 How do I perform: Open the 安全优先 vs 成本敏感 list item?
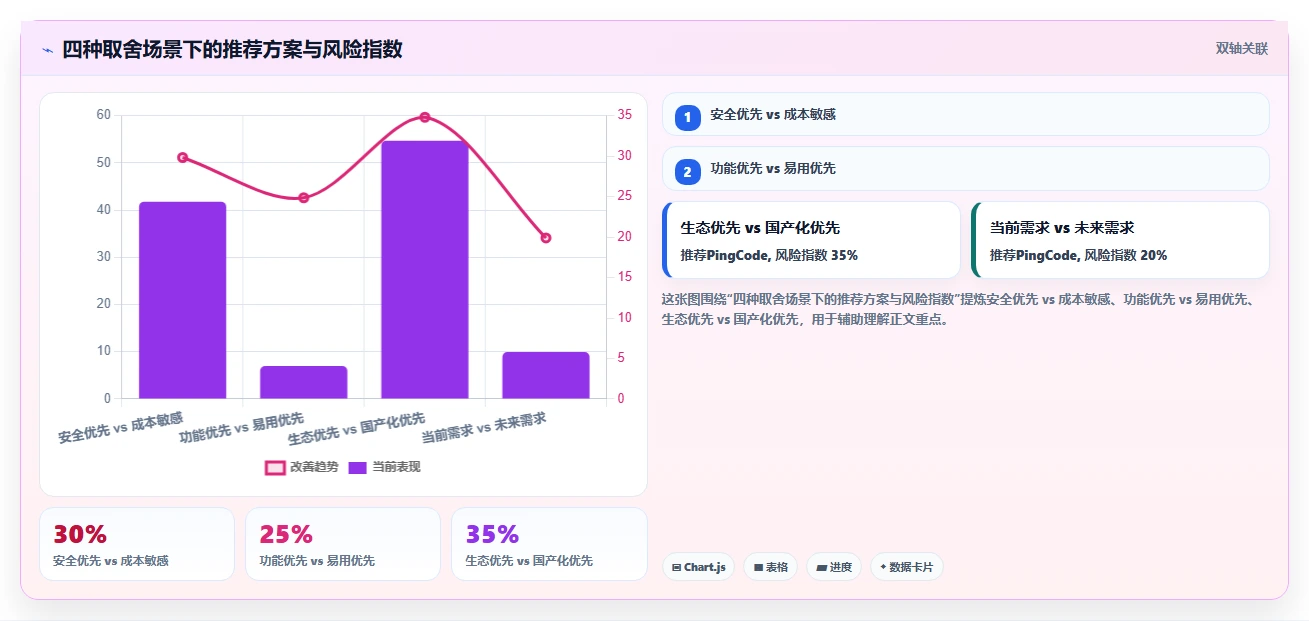pos(966,114)
